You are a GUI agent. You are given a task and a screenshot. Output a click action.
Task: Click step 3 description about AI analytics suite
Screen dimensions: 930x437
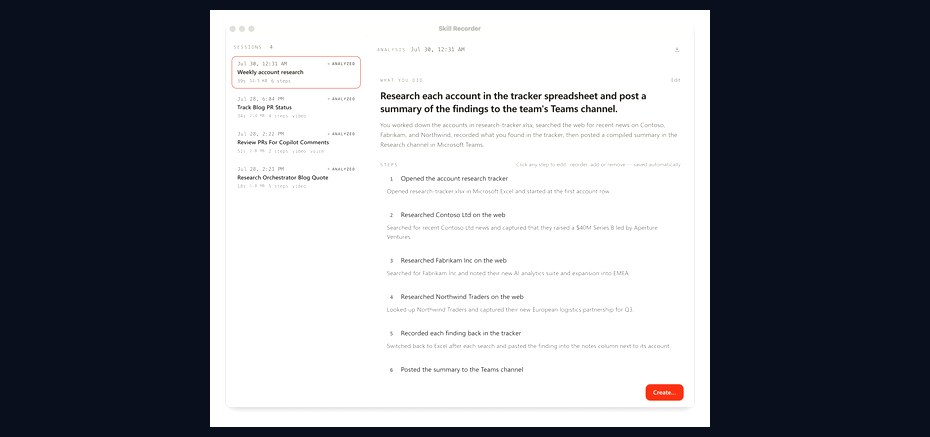[507, 273]
